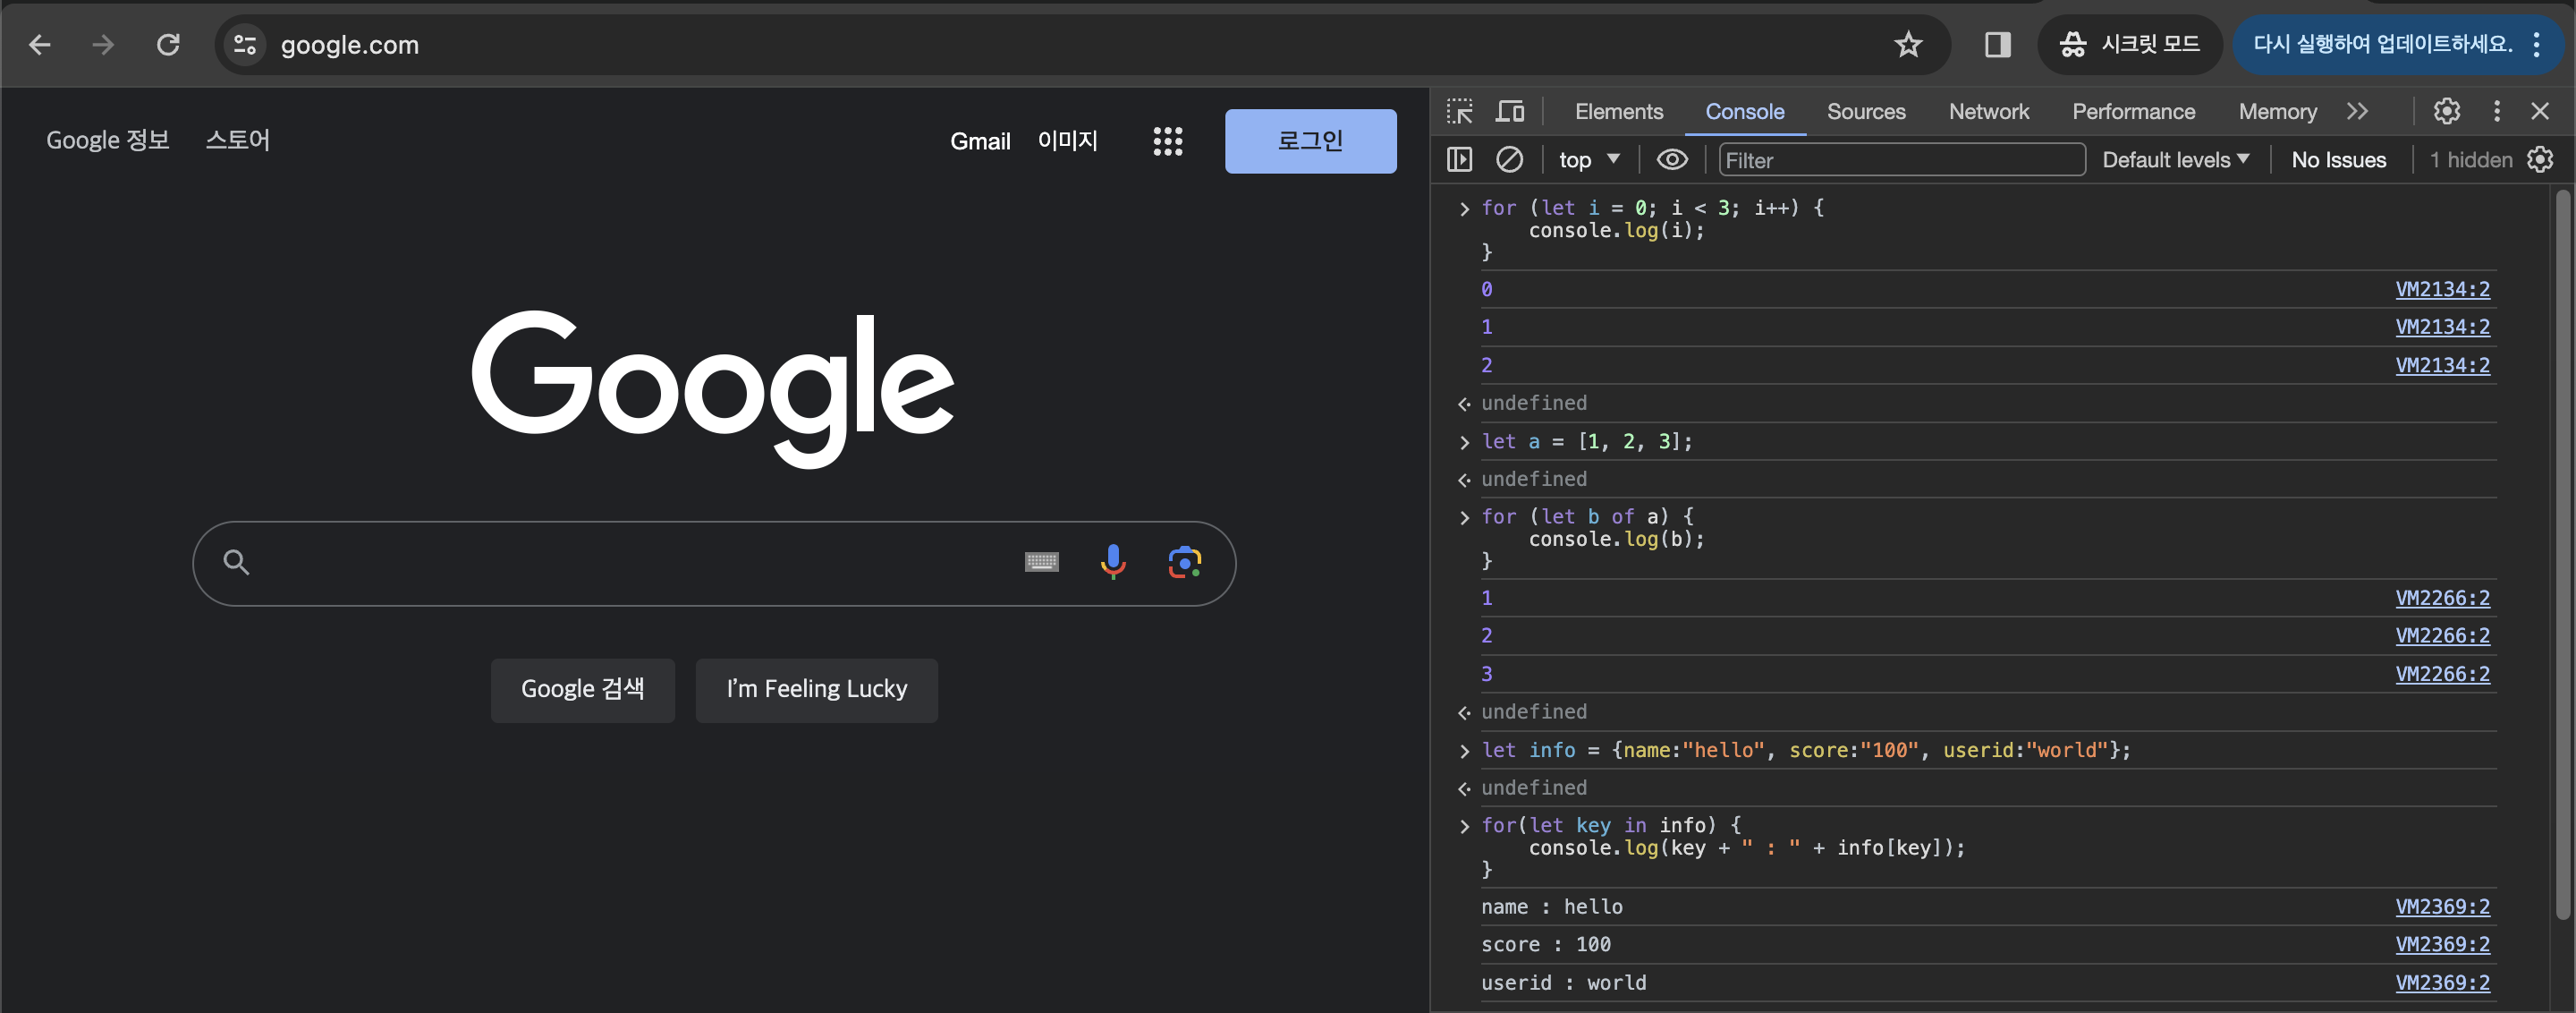
Task: Open DevTools settings gear
Action: click(2446, 111)
